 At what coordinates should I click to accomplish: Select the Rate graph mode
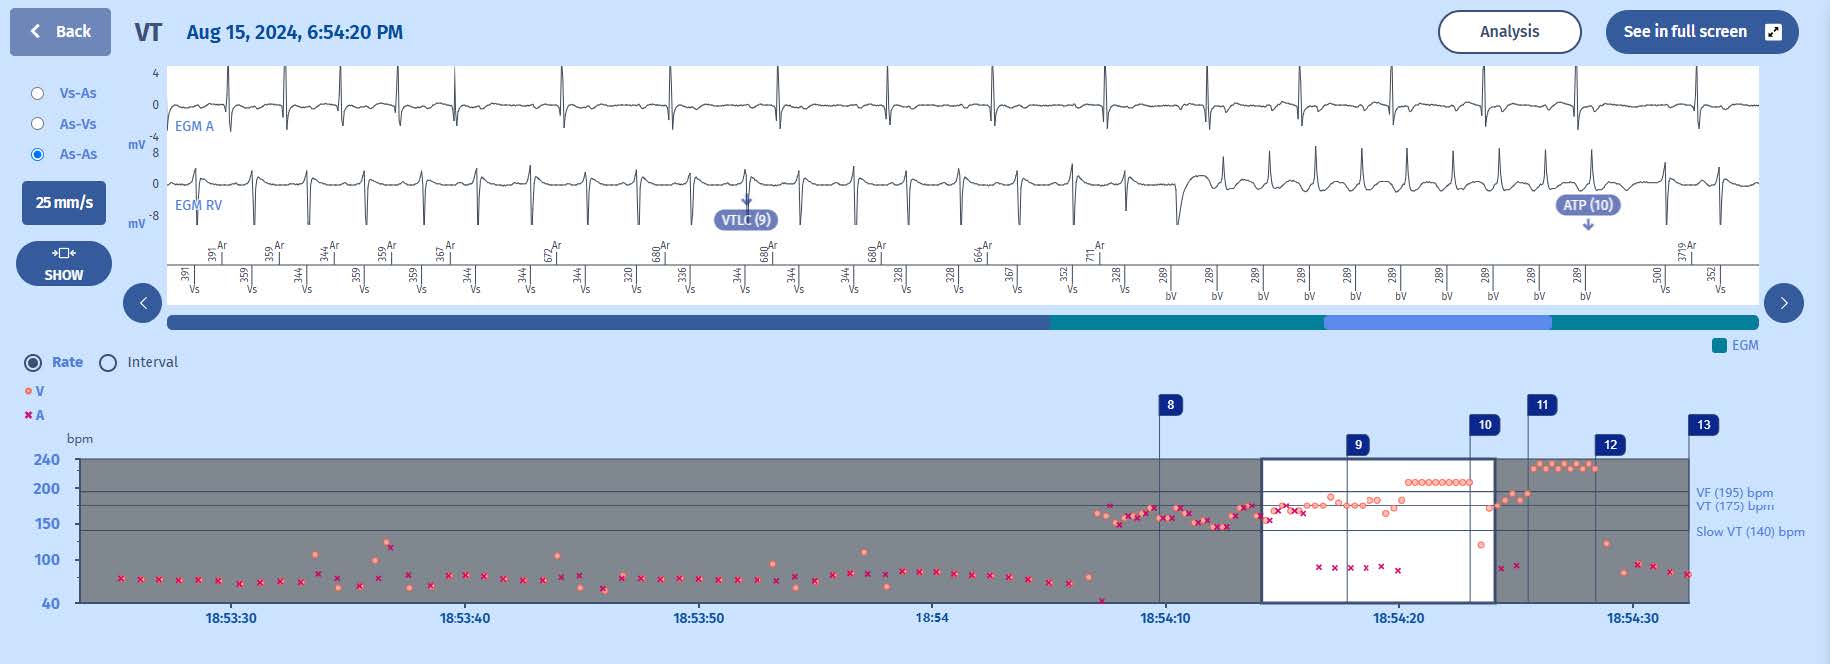pyautogui.click(x=33, y=363)
